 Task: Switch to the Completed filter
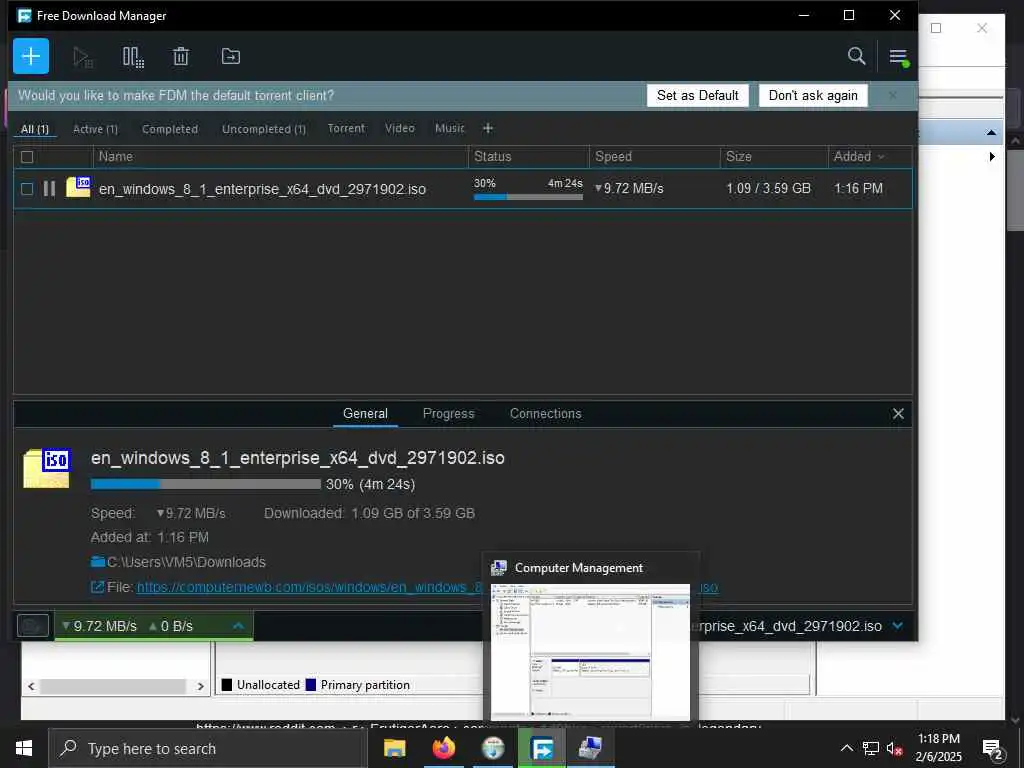tap(170, 129)
